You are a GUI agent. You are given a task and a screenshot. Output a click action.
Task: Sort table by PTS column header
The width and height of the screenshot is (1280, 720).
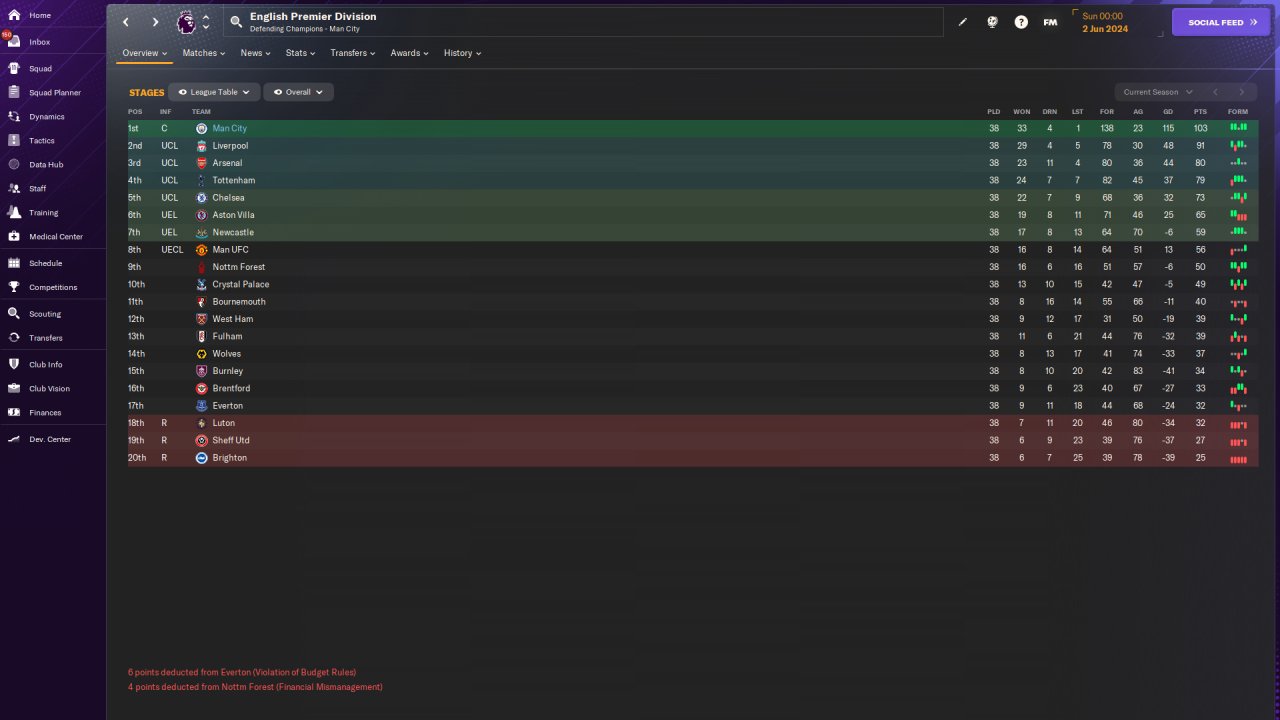tap(1200, 112)
